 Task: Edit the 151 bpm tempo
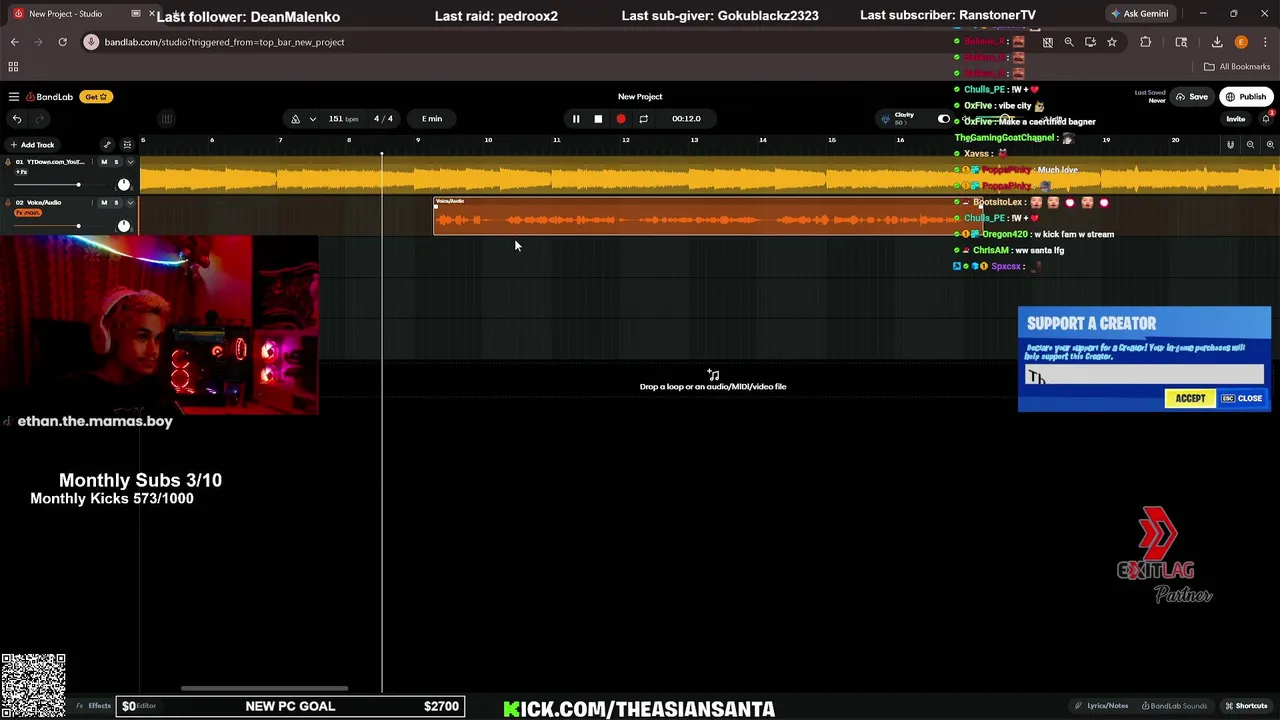pyautogui.click(x=343, y=119)
